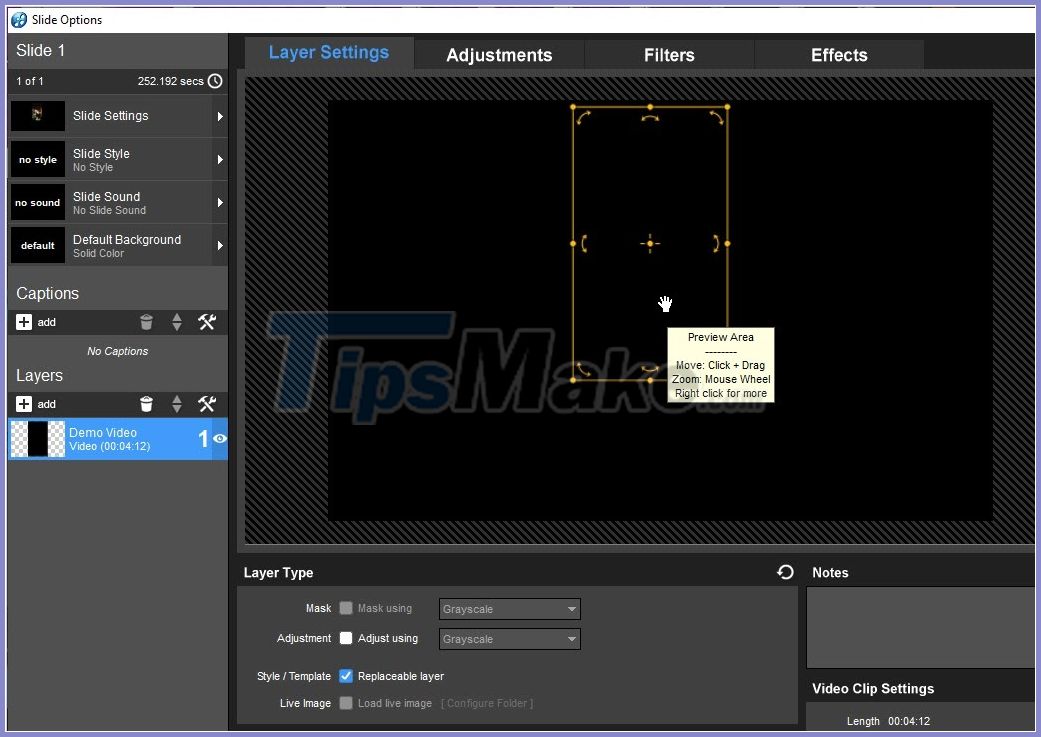Screen dimensions: 1041x737
Task: Enable the Adjust using checkbox
Action: (x=345, y=639)
